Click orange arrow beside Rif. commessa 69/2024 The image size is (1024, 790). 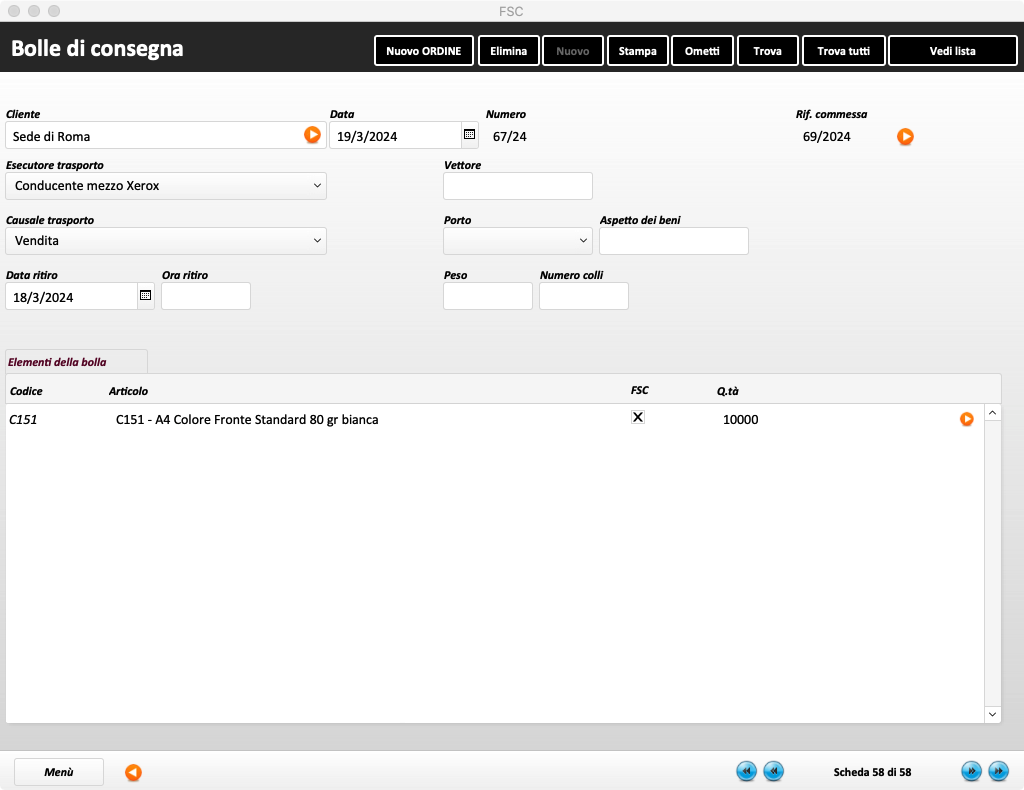(905, 136)
